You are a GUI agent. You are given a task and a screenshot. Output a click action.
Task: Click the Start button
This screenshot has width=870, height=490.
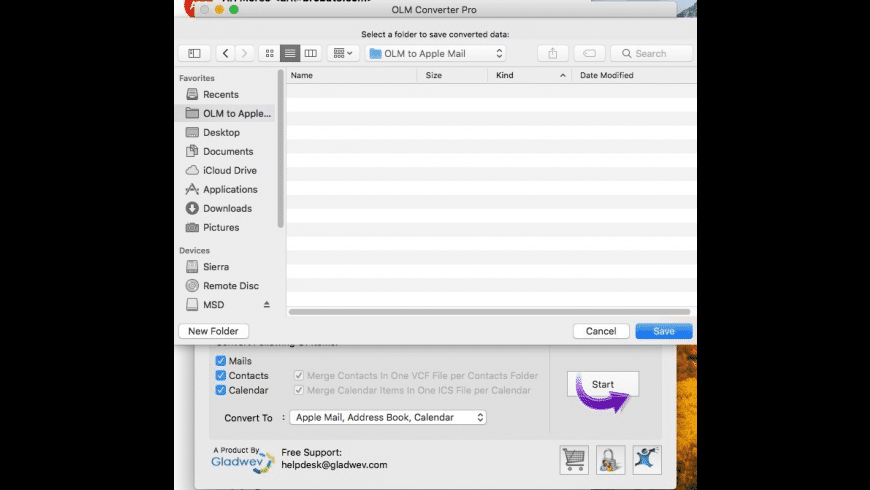pyautogui.click(x=603, y=384)
